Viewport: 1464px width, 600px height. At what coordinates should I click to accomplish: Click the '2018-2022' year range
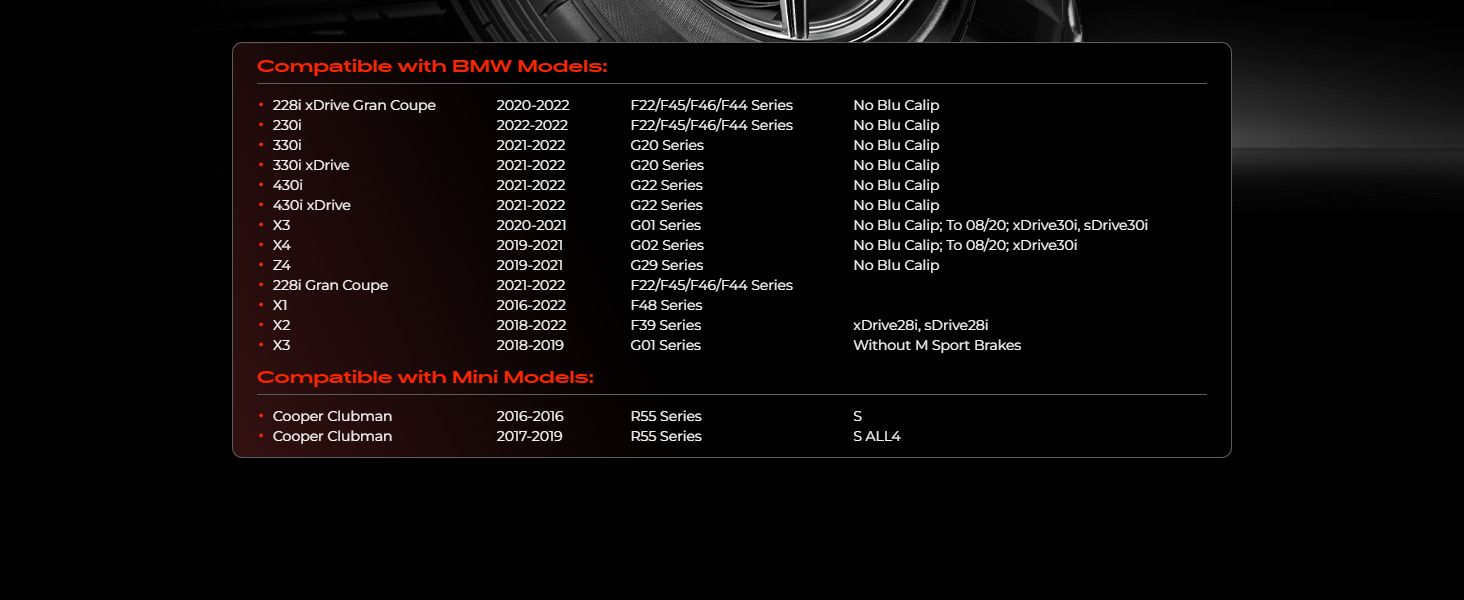tap(531, 325)
